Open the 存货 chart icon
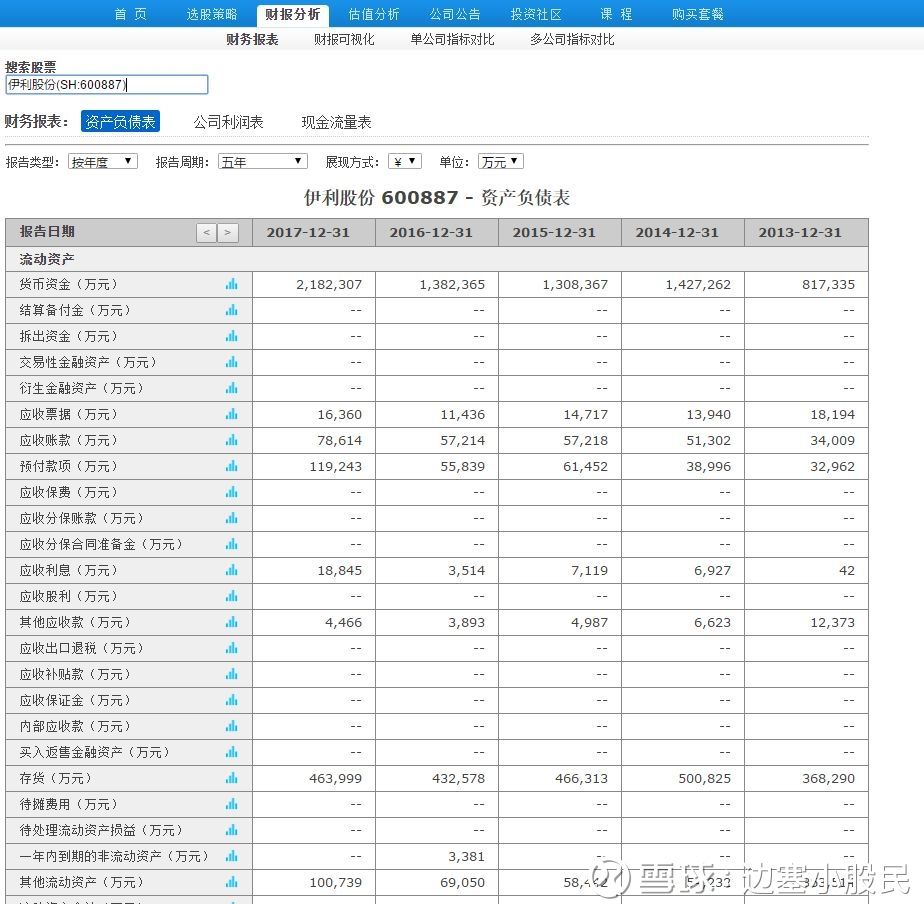The height and width of the screenshot is (904, 924). pyautogui.click(x=231, y=778)
